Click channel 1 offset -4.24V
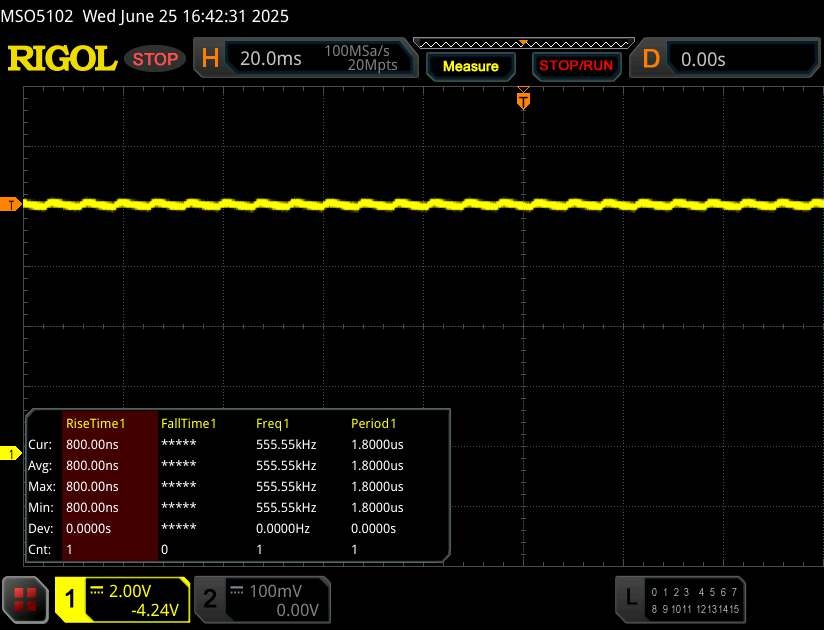The height and width of the screenshot is (630, 824). click(155, 610)
